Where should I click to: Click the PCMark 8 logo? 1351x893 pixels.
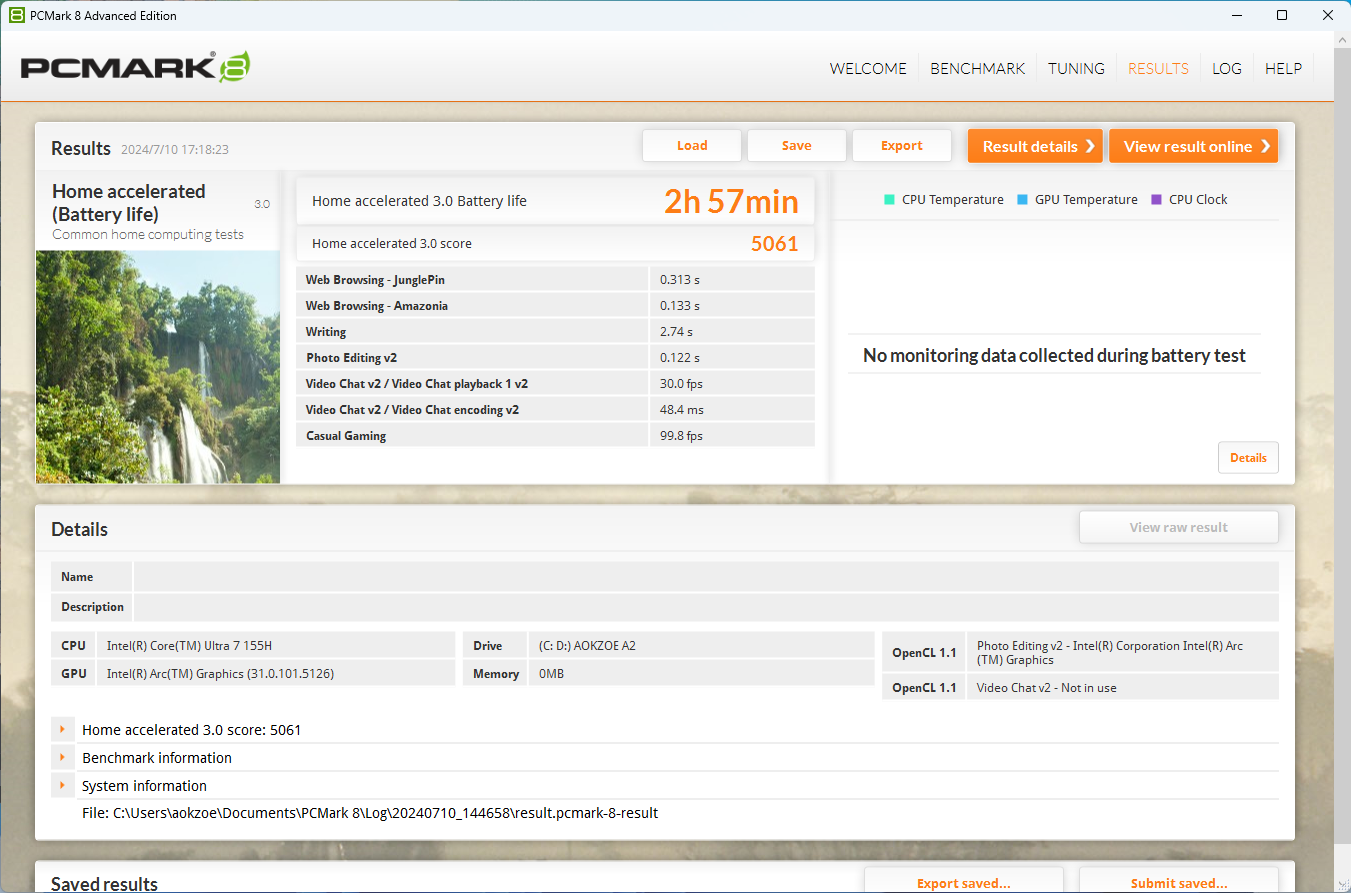135,68
